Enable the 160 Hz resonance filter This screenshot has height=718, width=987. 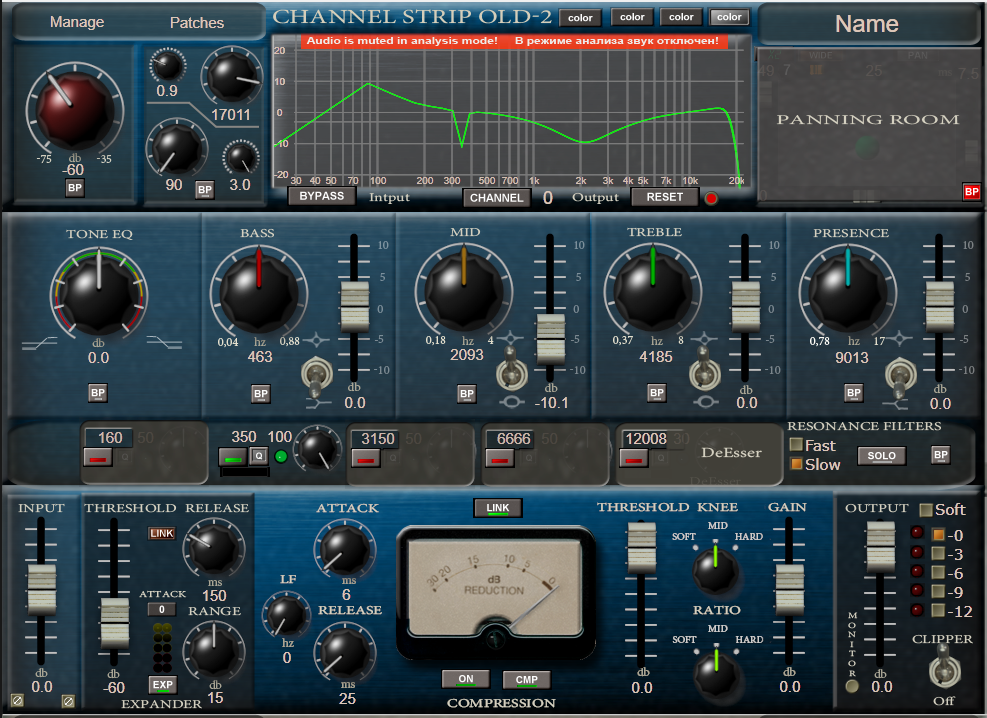(x=98, y=458)
